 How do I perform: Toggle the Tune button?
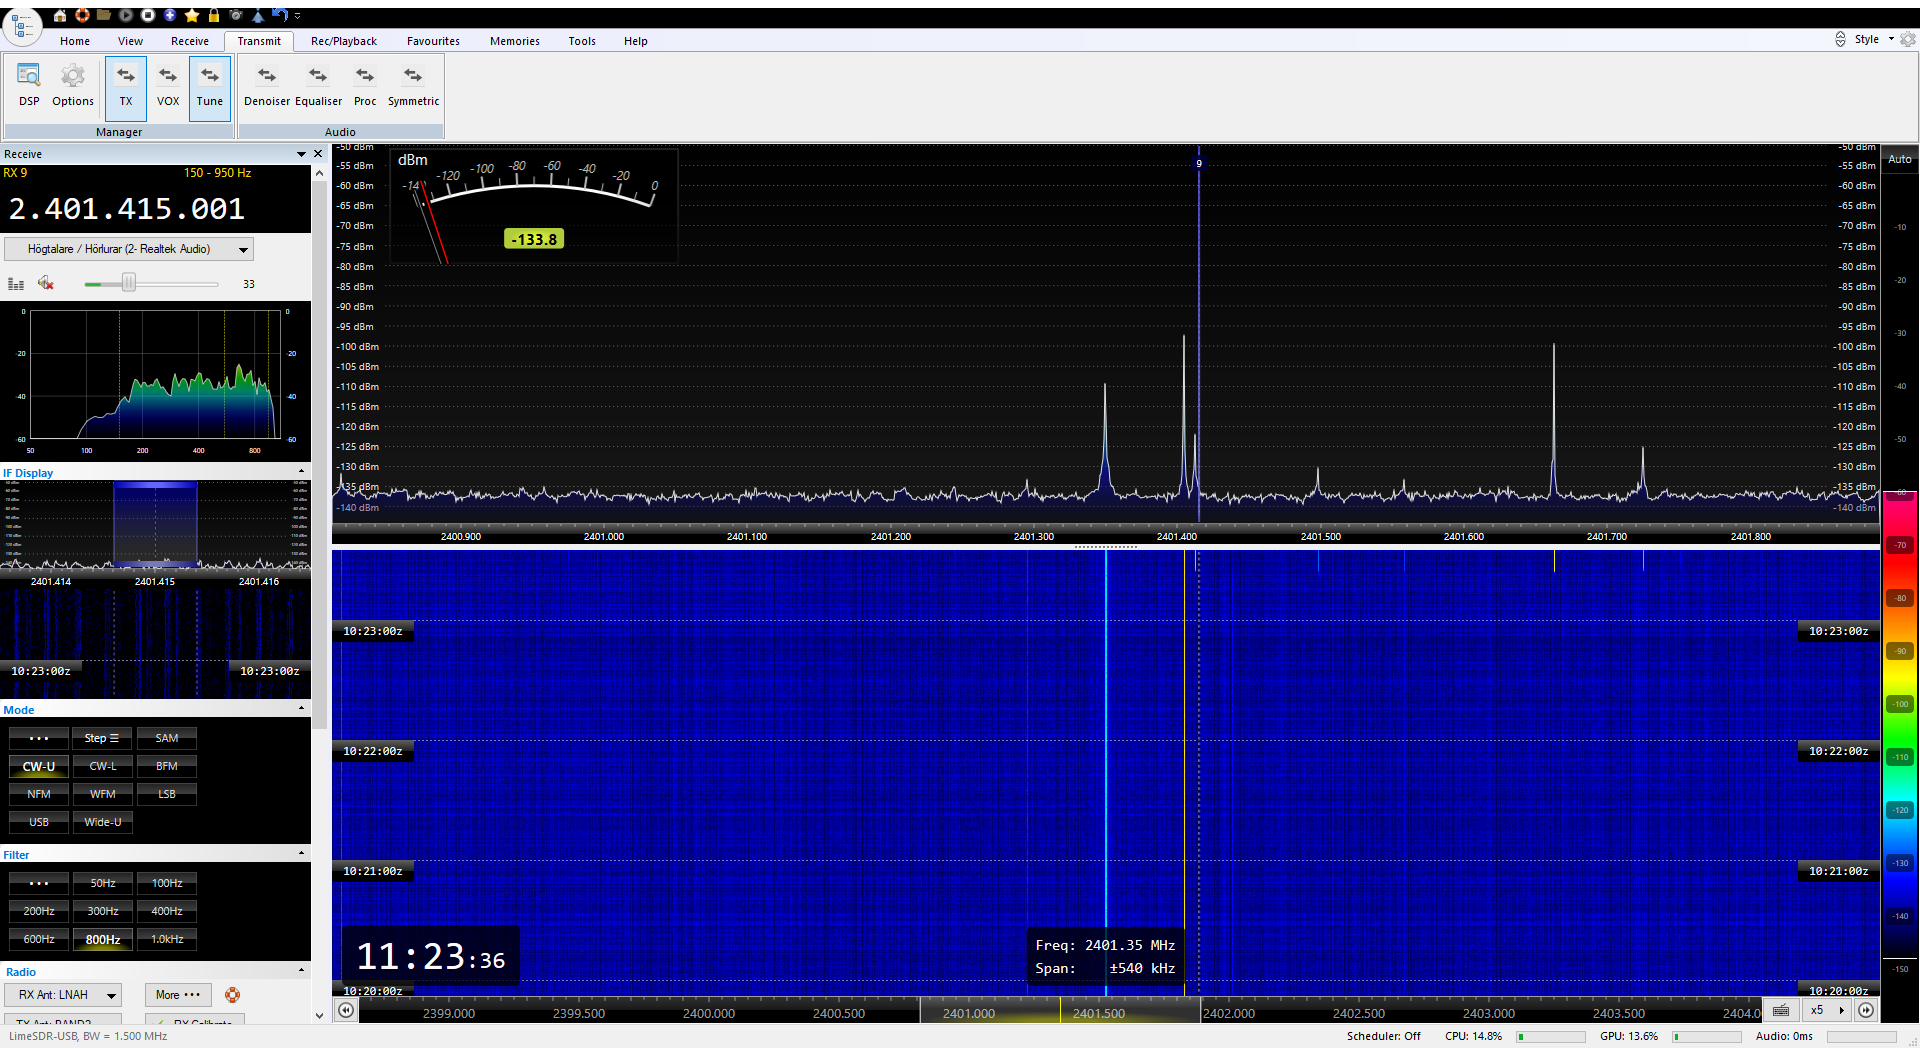point(210,86)
